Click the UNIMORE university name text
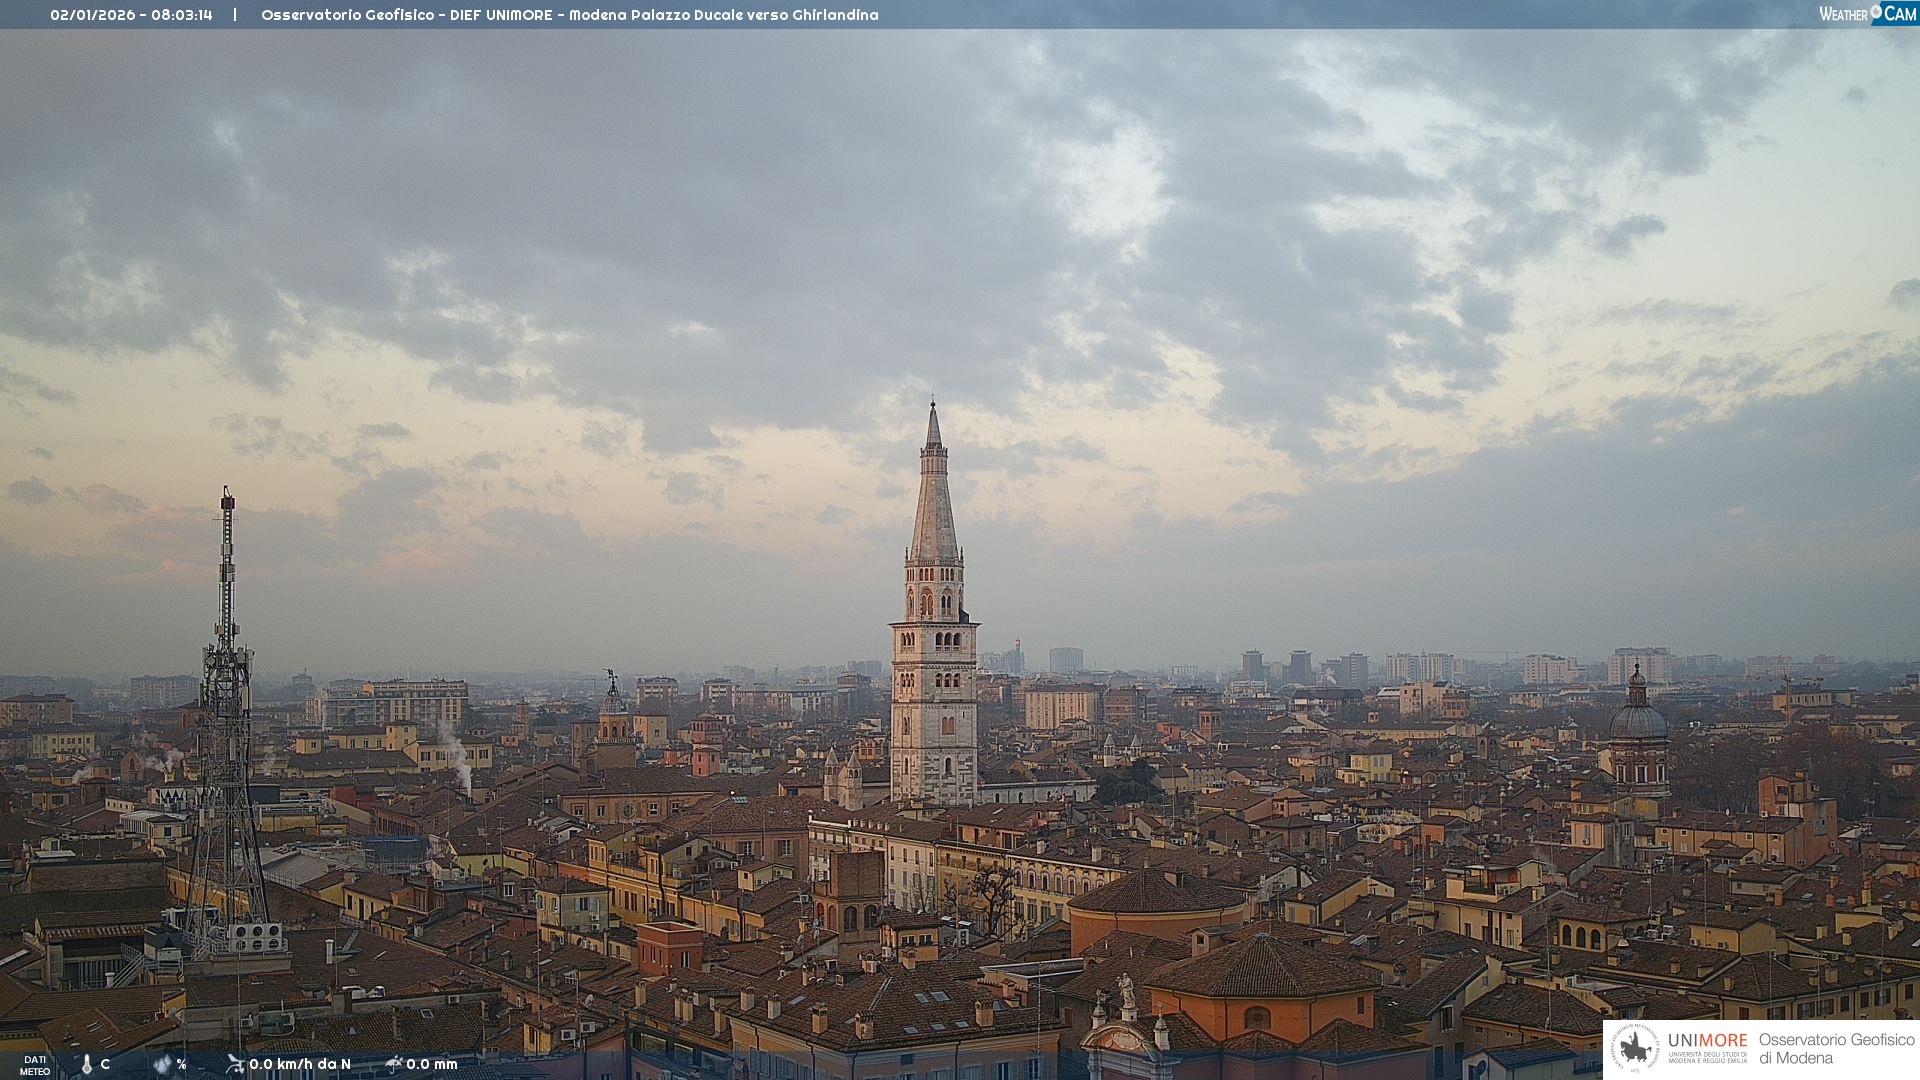 1707,1041
